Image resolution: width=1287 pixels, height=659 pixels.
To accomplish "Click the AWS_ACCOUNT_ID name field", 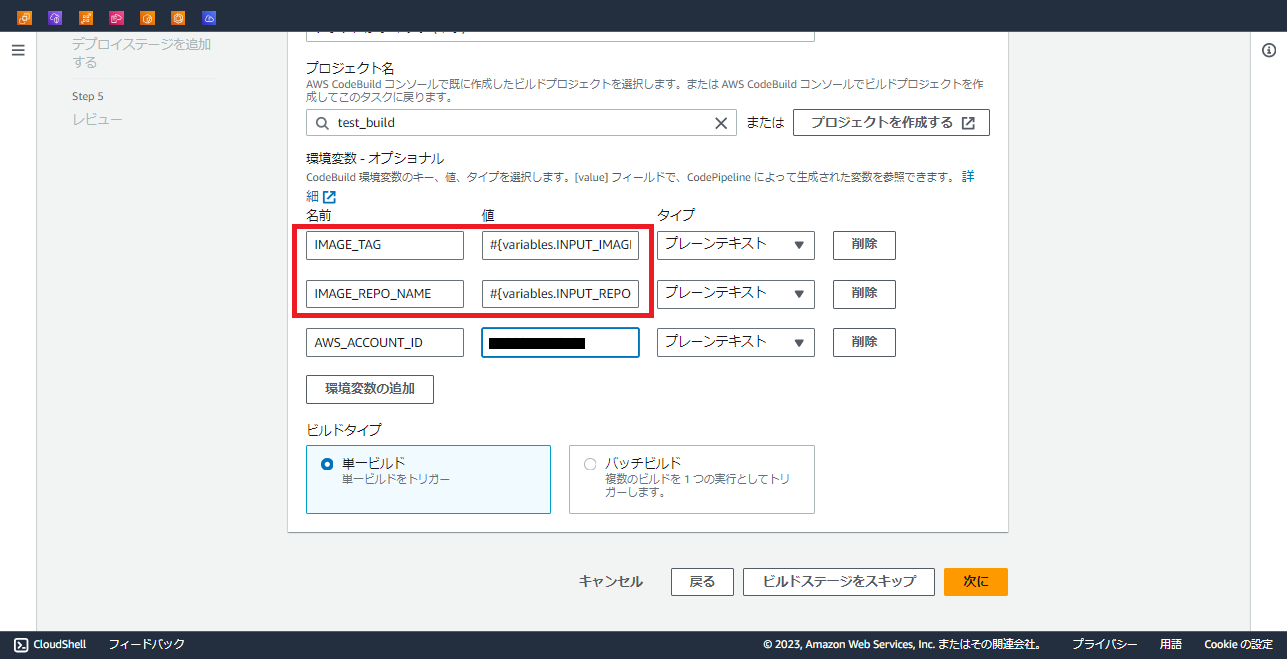I will point(385,342).
